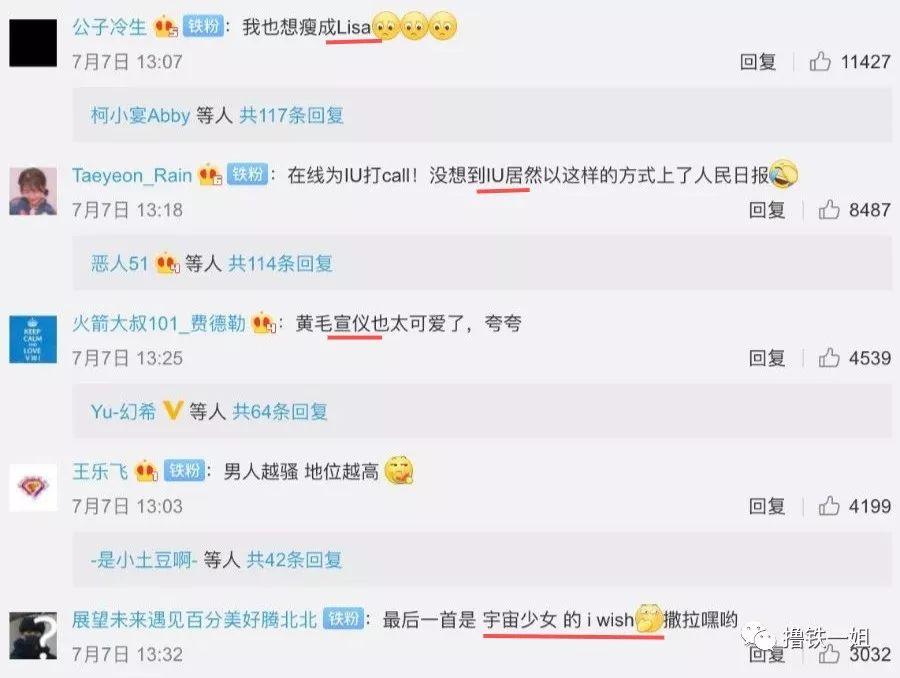The width and height of the screenshot is (900, 678).
Task: Visit 展望未来遇见百分美好腾北北 profile
Action: [x=195, y=619]
